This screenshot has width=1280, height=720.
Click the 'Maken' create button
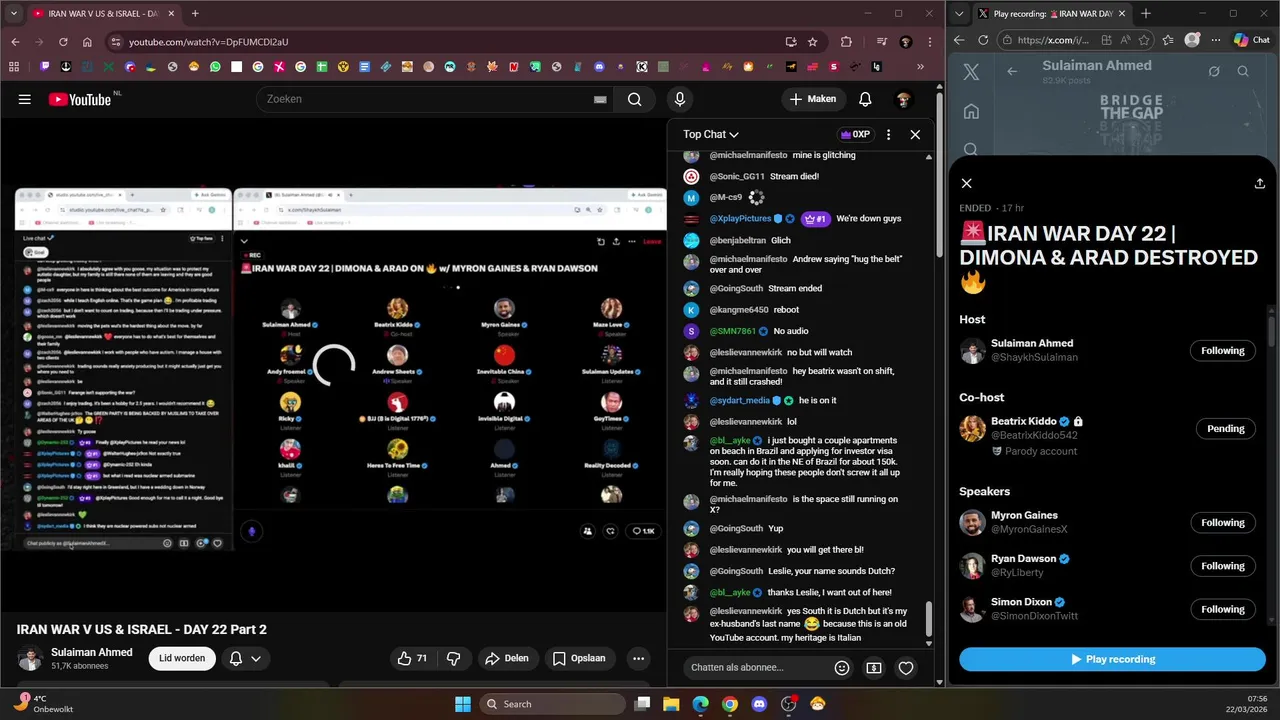813,99
